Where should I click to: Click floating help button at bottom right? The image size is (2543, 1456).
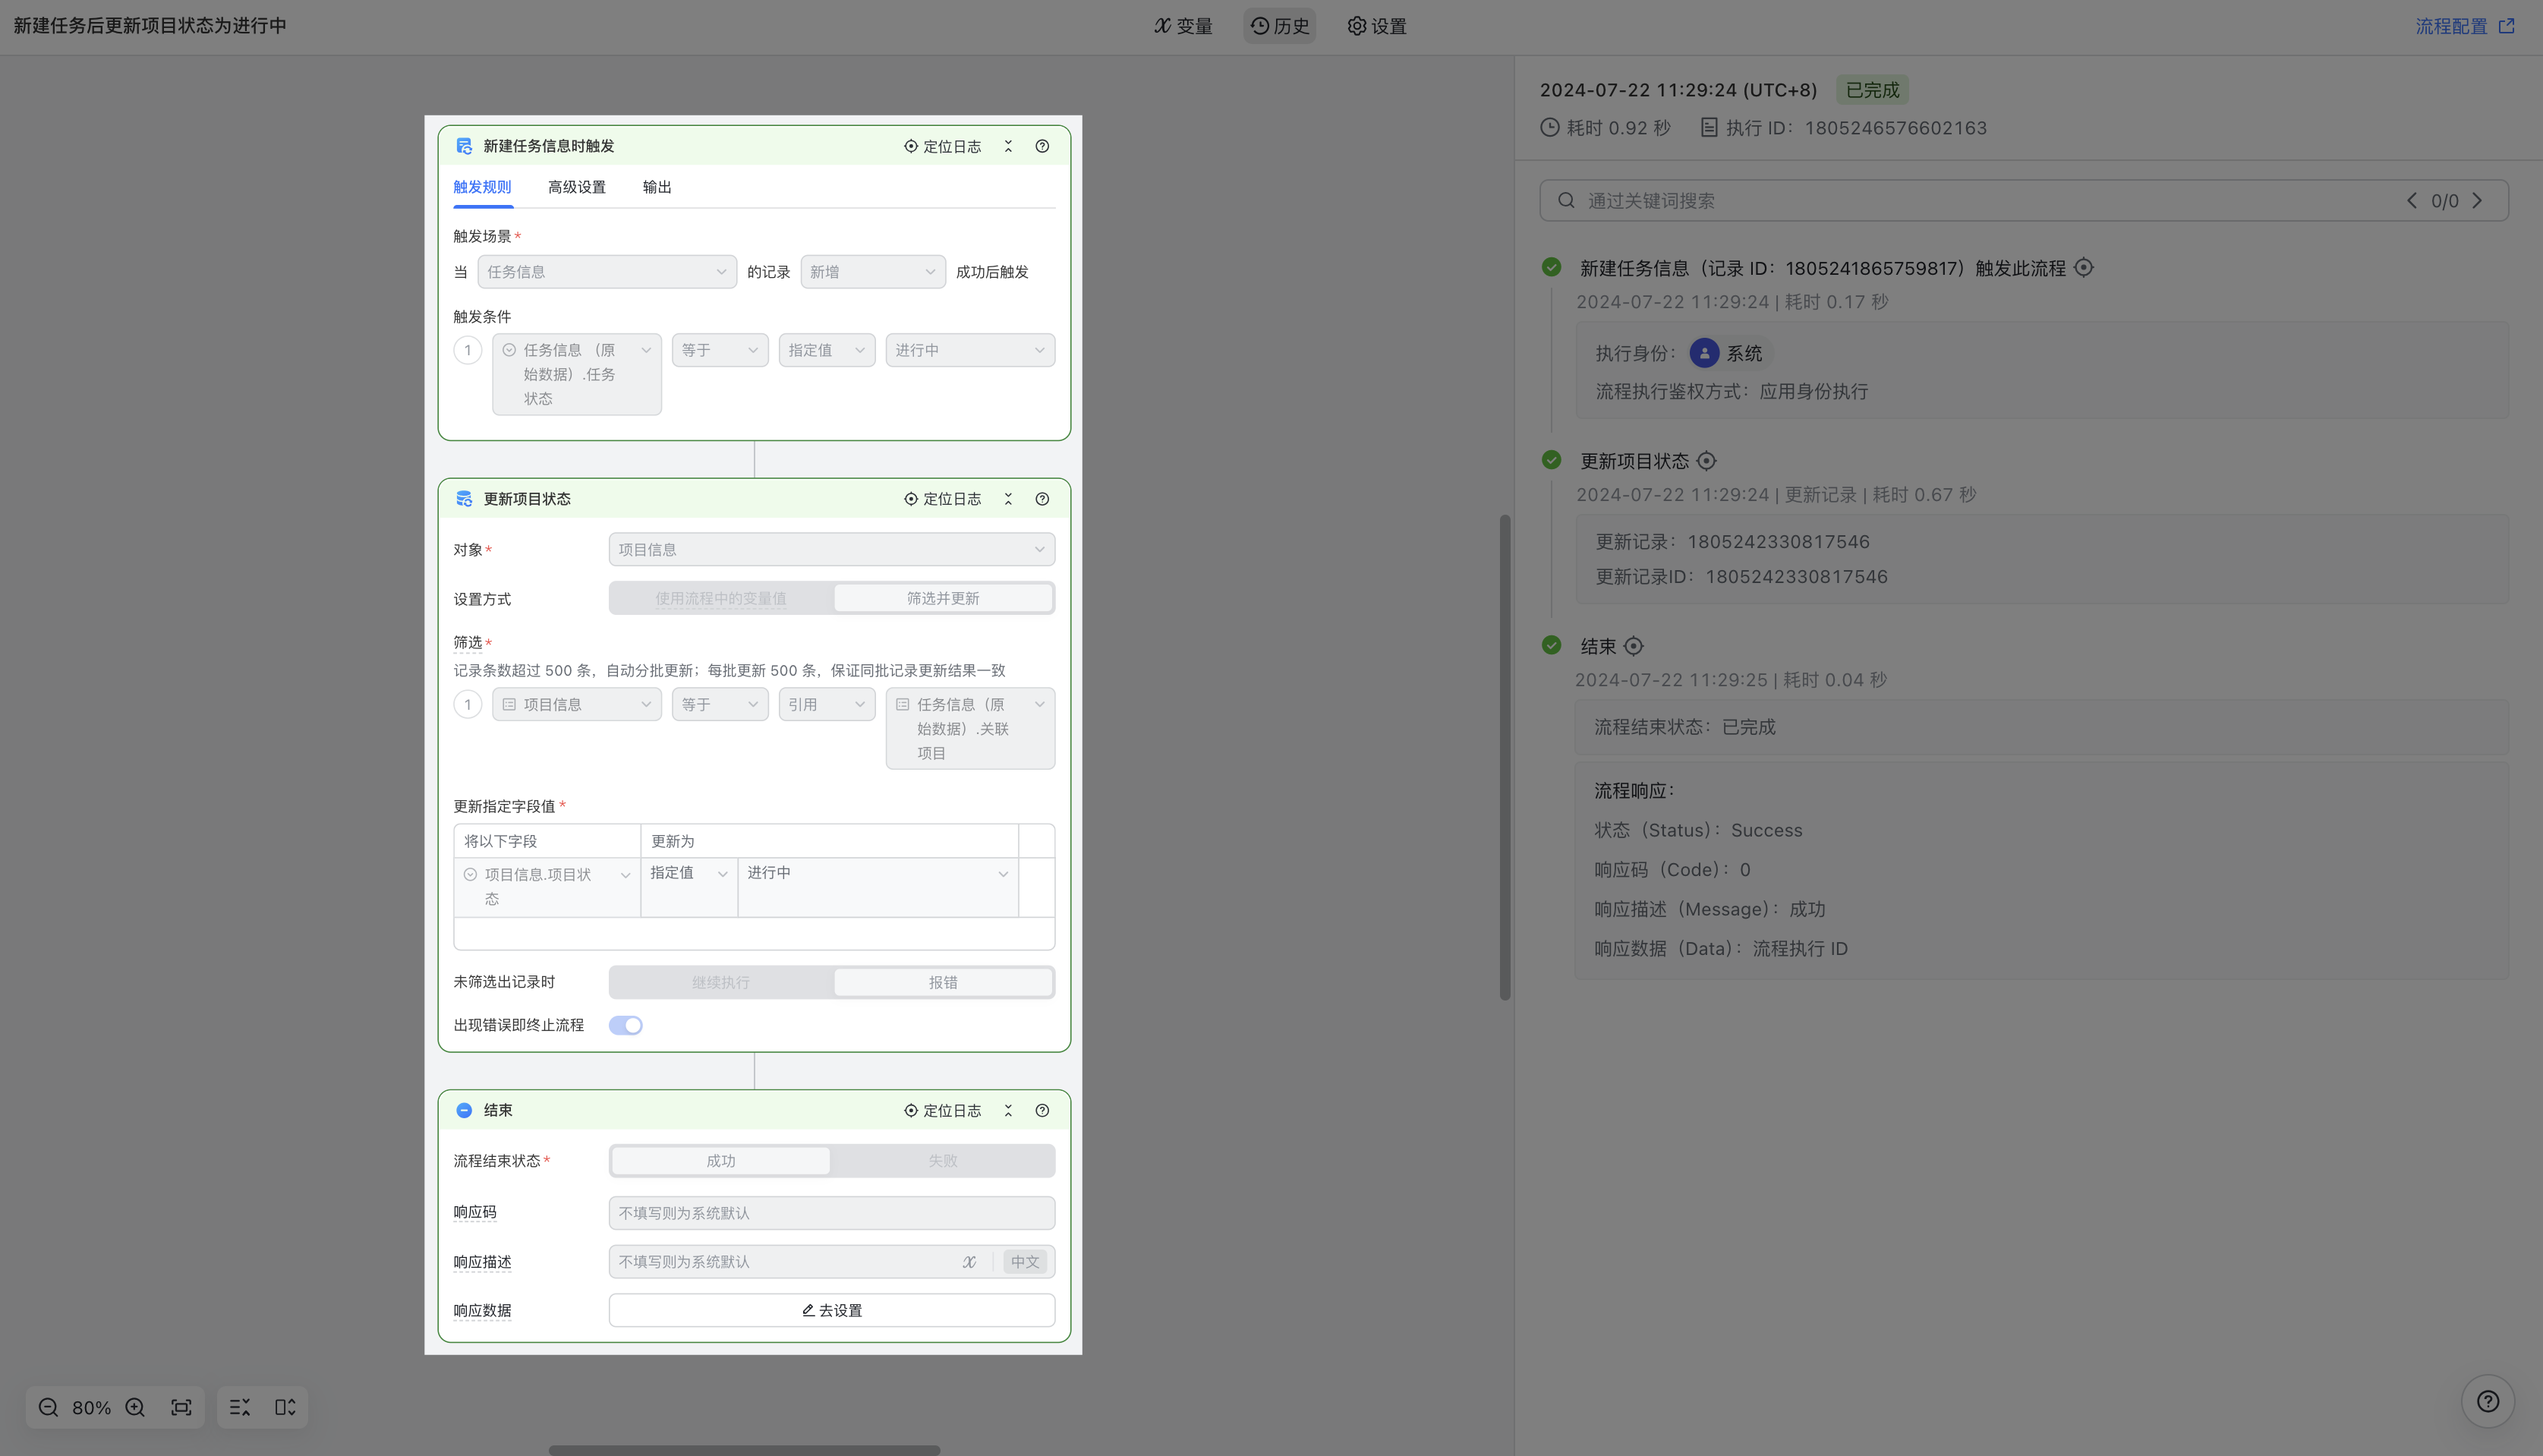click(x=2487, y=1401)
